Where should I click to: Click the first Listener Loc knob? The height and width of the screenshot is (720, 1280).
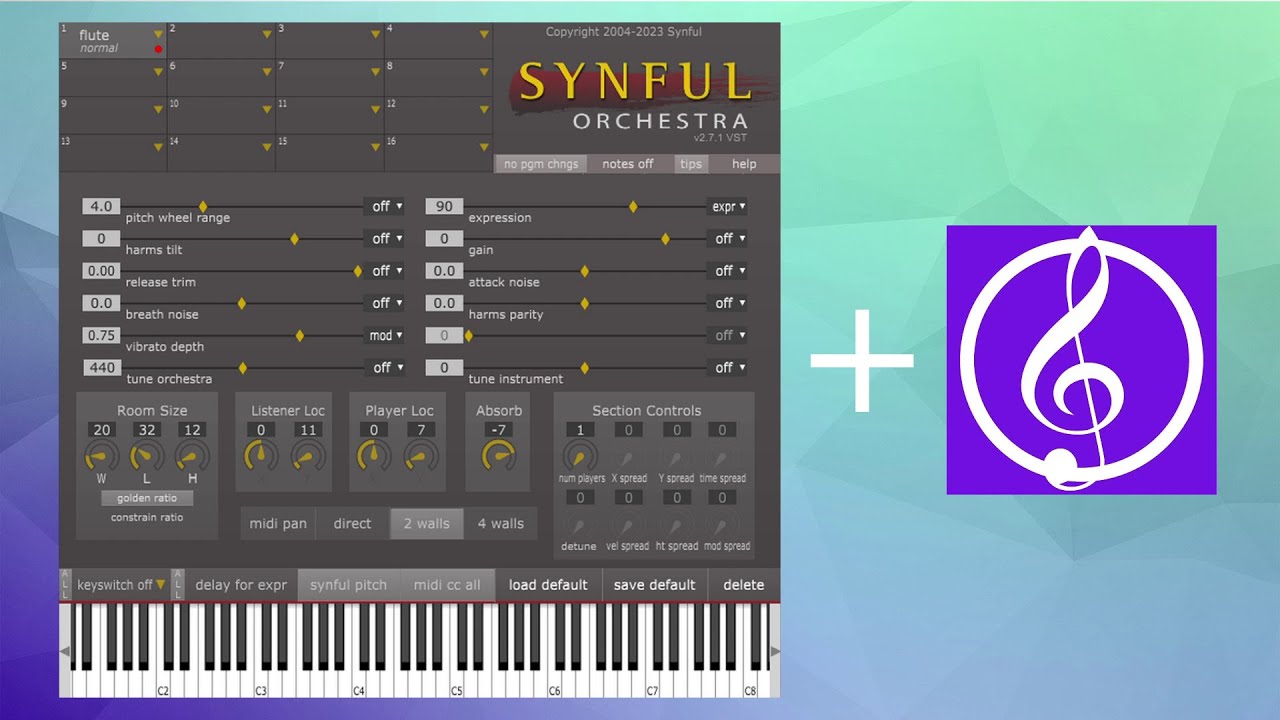click(x=261, y=457)
